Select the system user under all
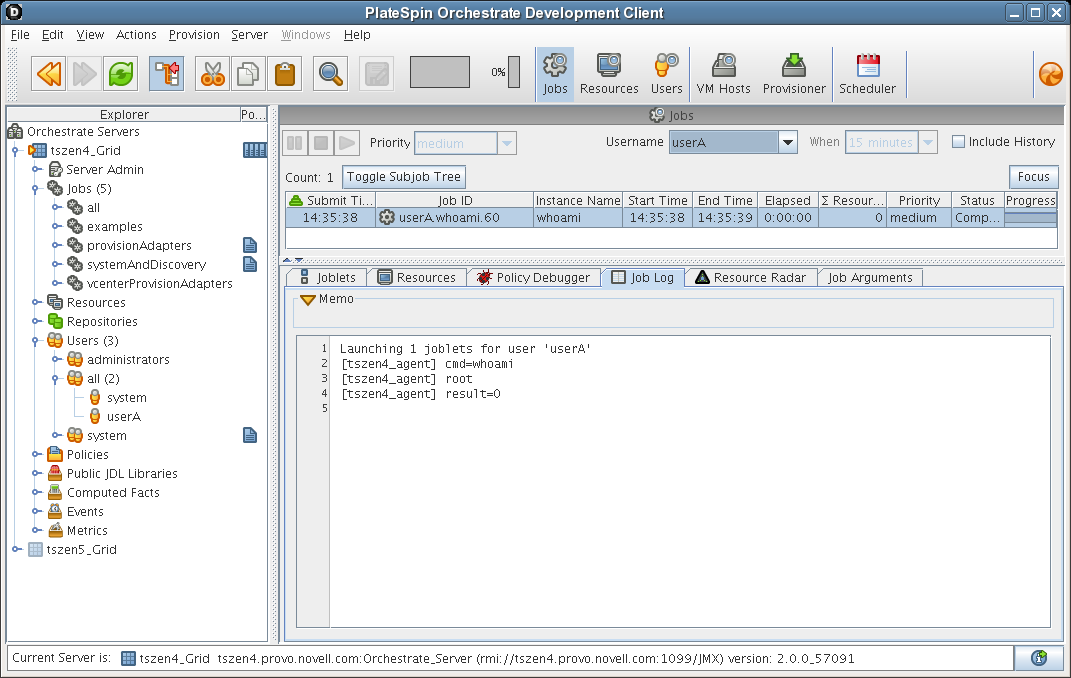The image size is (1071, 678). 126,398
